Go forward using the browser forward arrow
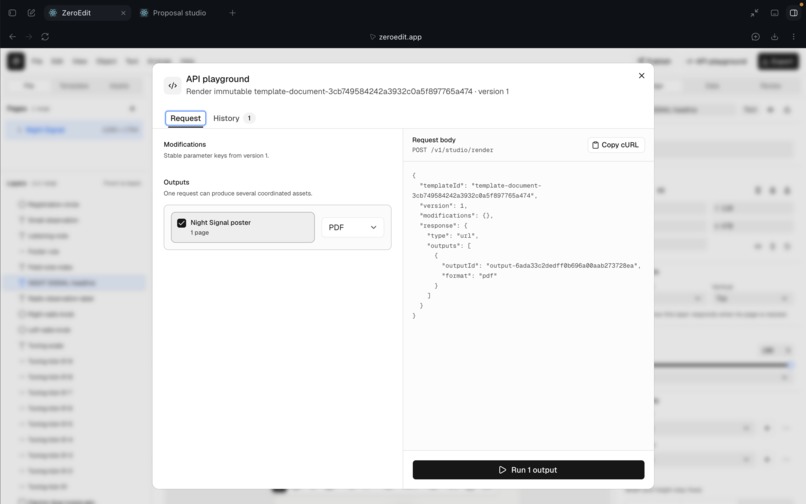The image size is (806, 504). click(x=29, y=37)
